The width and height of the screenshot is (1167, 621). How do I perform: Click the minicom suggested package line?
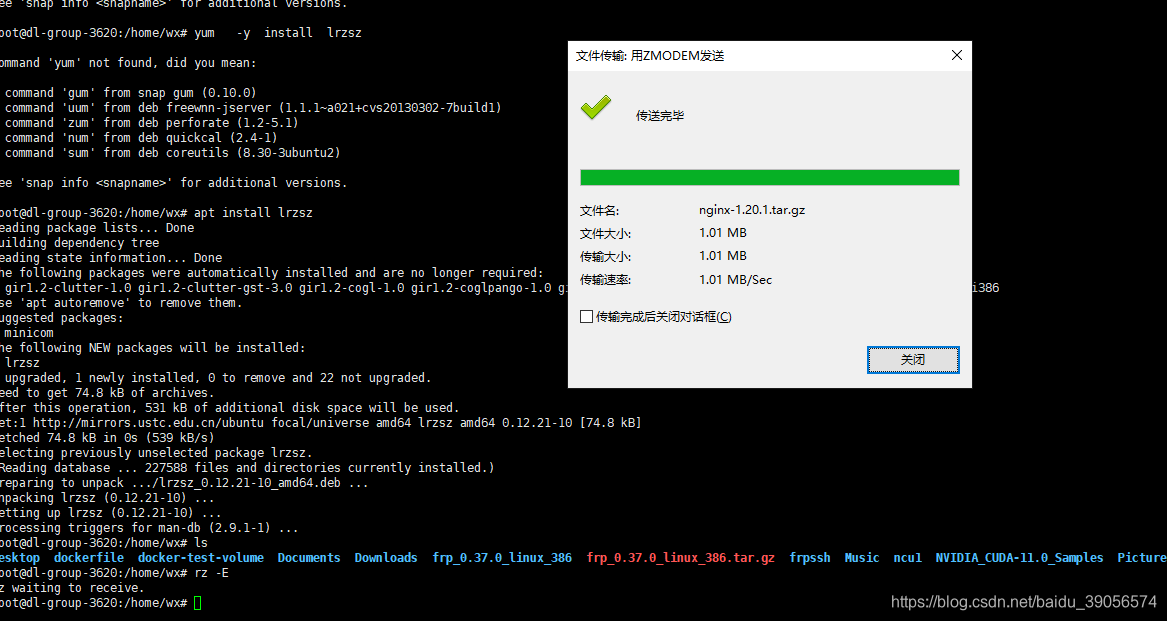pos(28,333)
